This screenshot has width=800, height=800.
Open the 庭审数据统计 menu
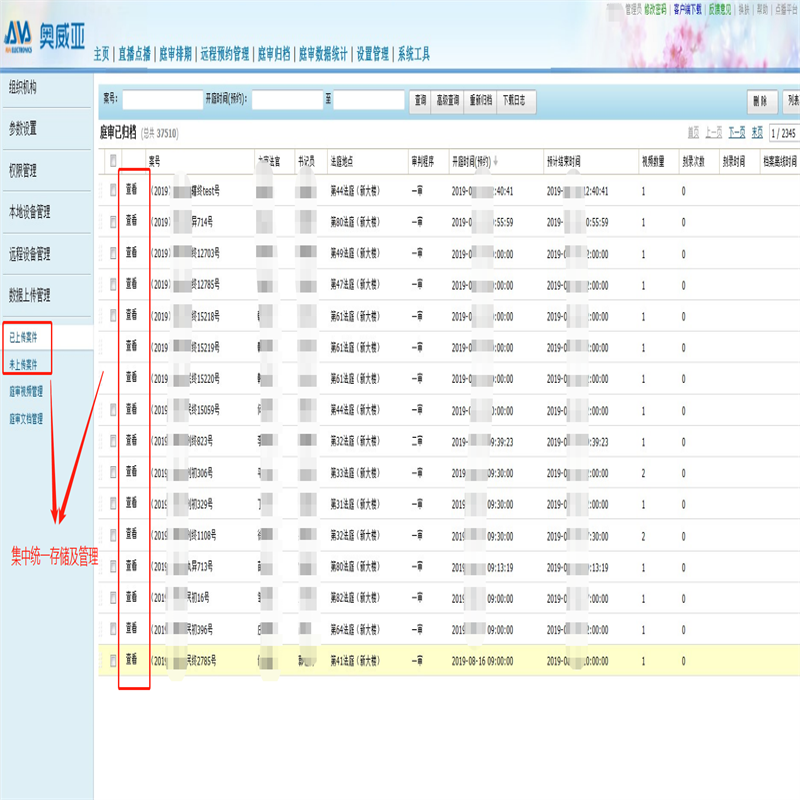[323, 54]
